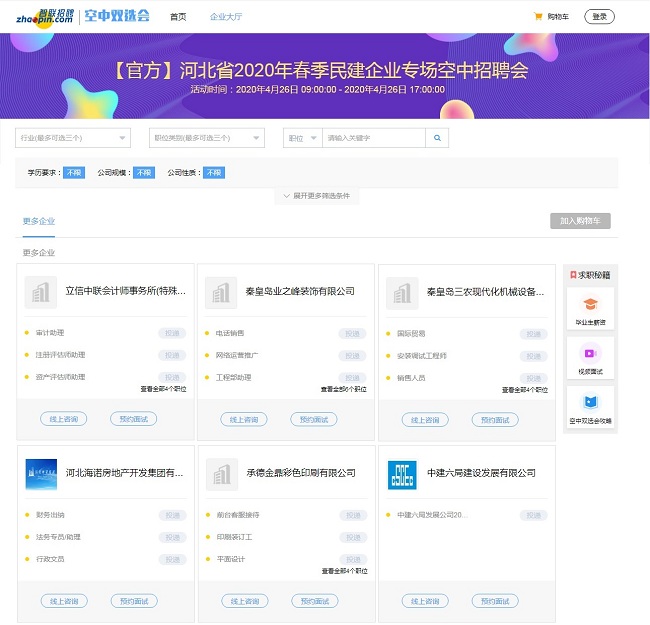
Task: Select 不限 for 公司性质
Action: (x=214, y=172)
